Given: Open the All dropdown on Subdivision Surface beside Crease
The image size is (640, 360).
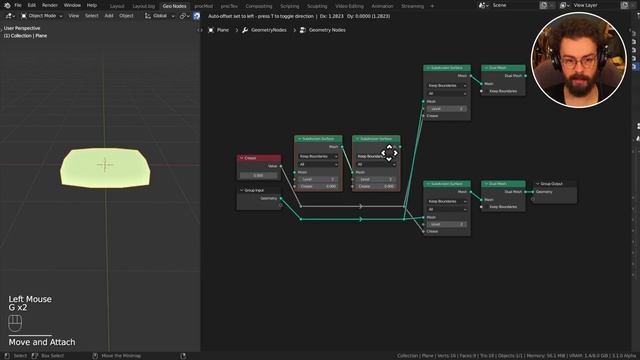Looking at the screenshot, I should pos(318,164).
